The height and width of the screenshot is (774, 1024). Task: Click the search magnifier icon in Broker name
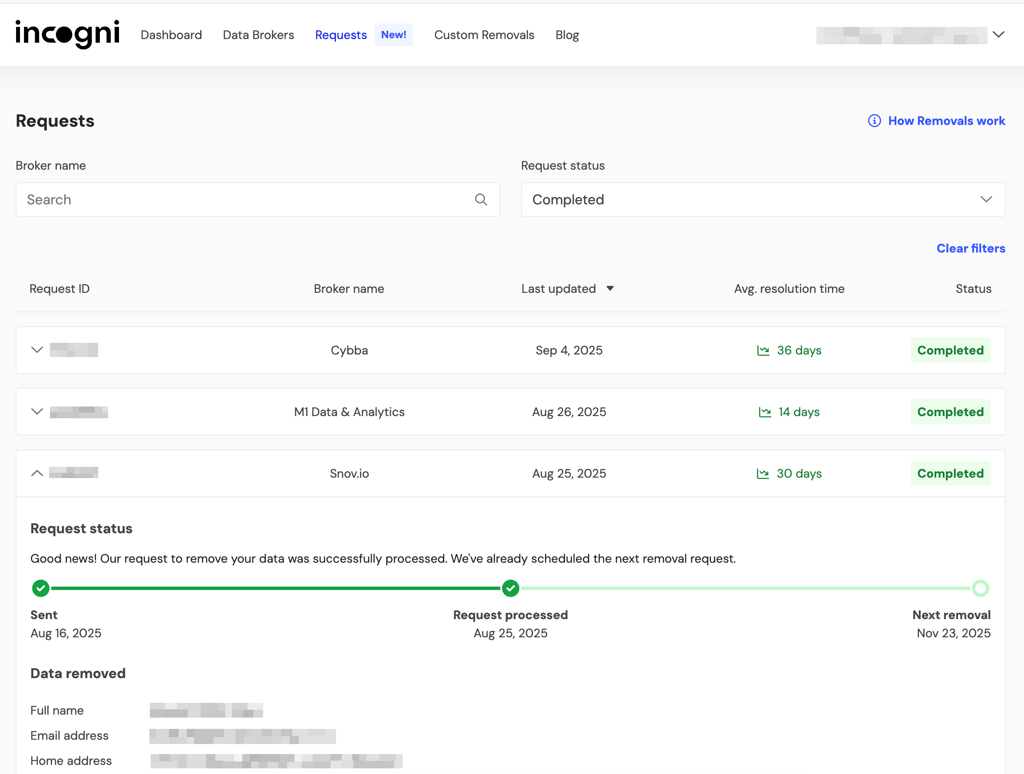click(x=481, y=200)
